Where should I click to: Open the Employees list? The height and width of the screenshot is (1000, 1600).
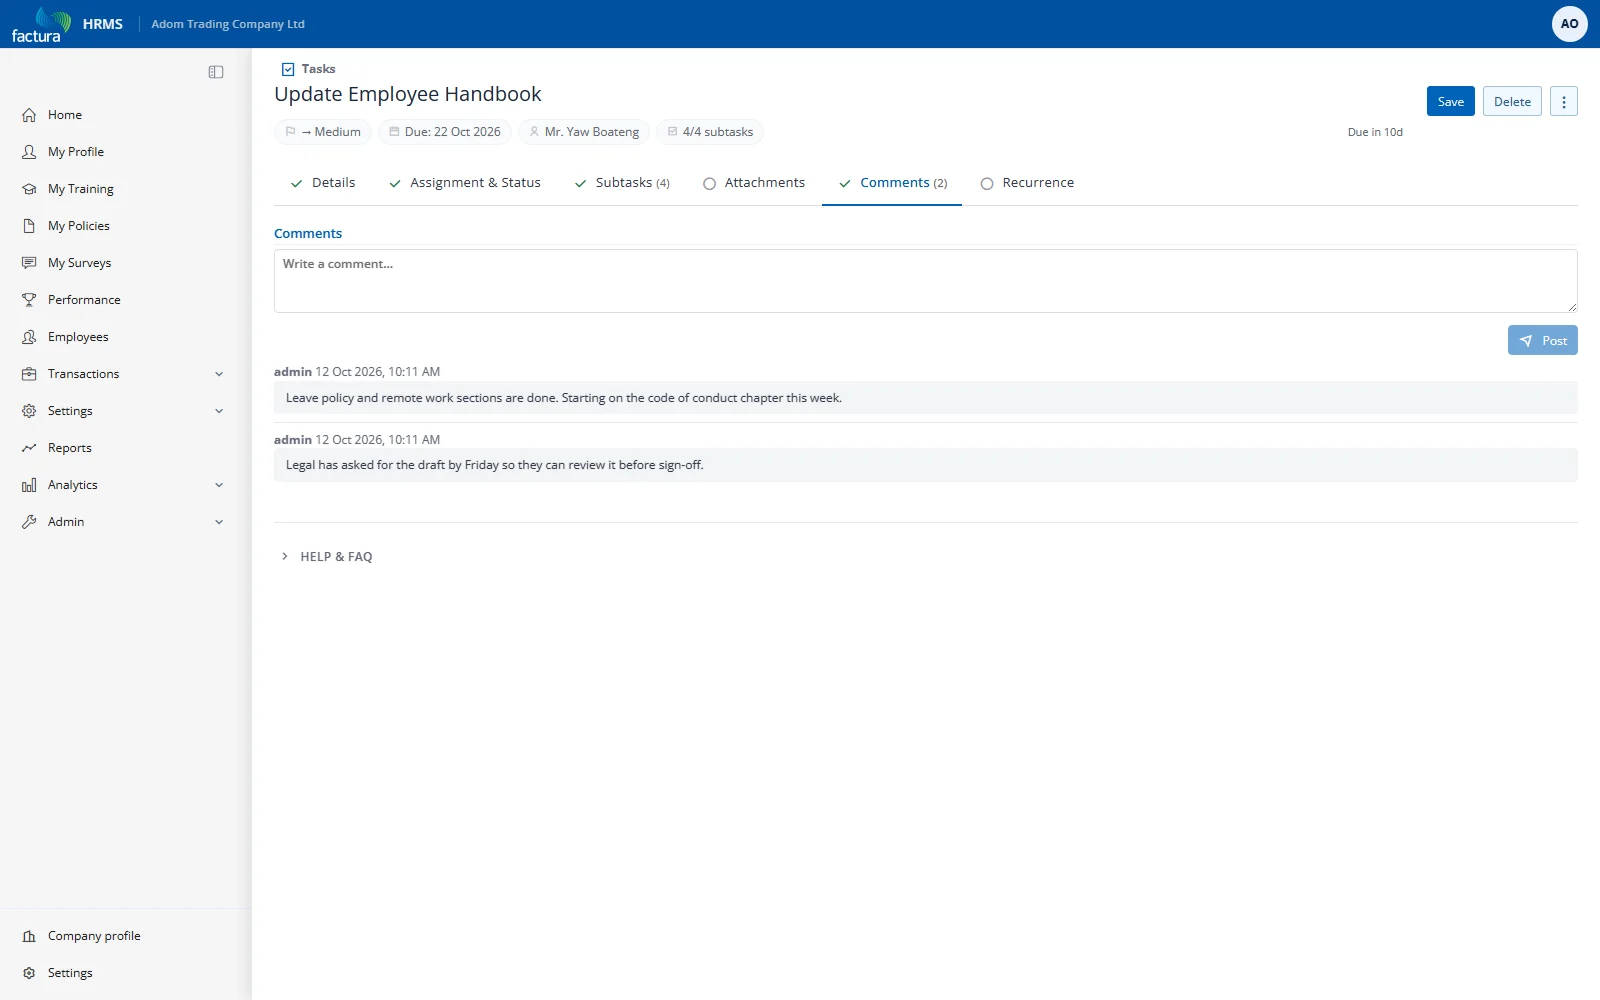tap(78, 337)
